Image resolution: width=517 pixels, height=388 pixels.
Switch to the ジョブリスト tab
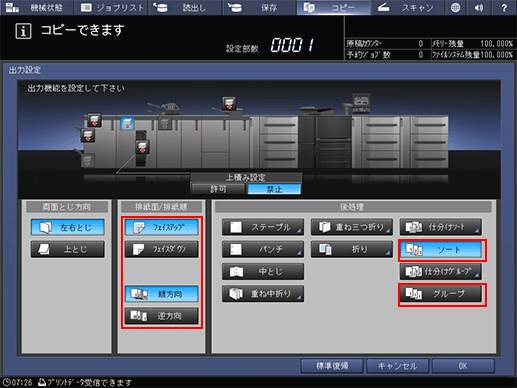click(x=111, y=7)
